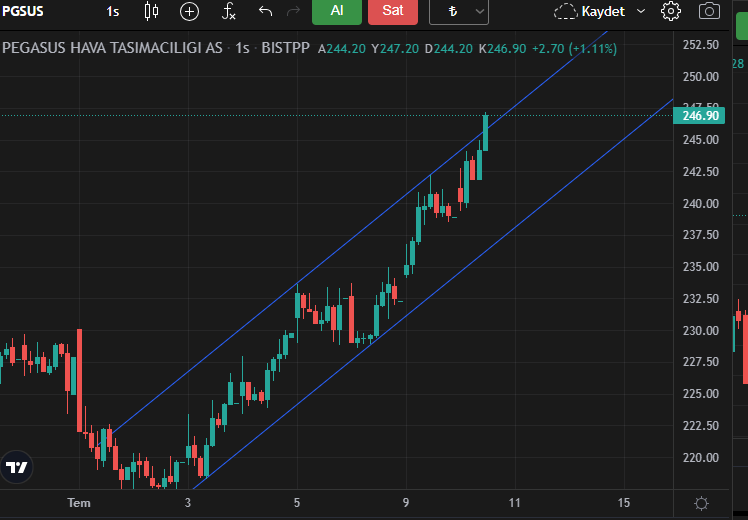Add a symbol to compare with plus icon

[x=189, y=11]
